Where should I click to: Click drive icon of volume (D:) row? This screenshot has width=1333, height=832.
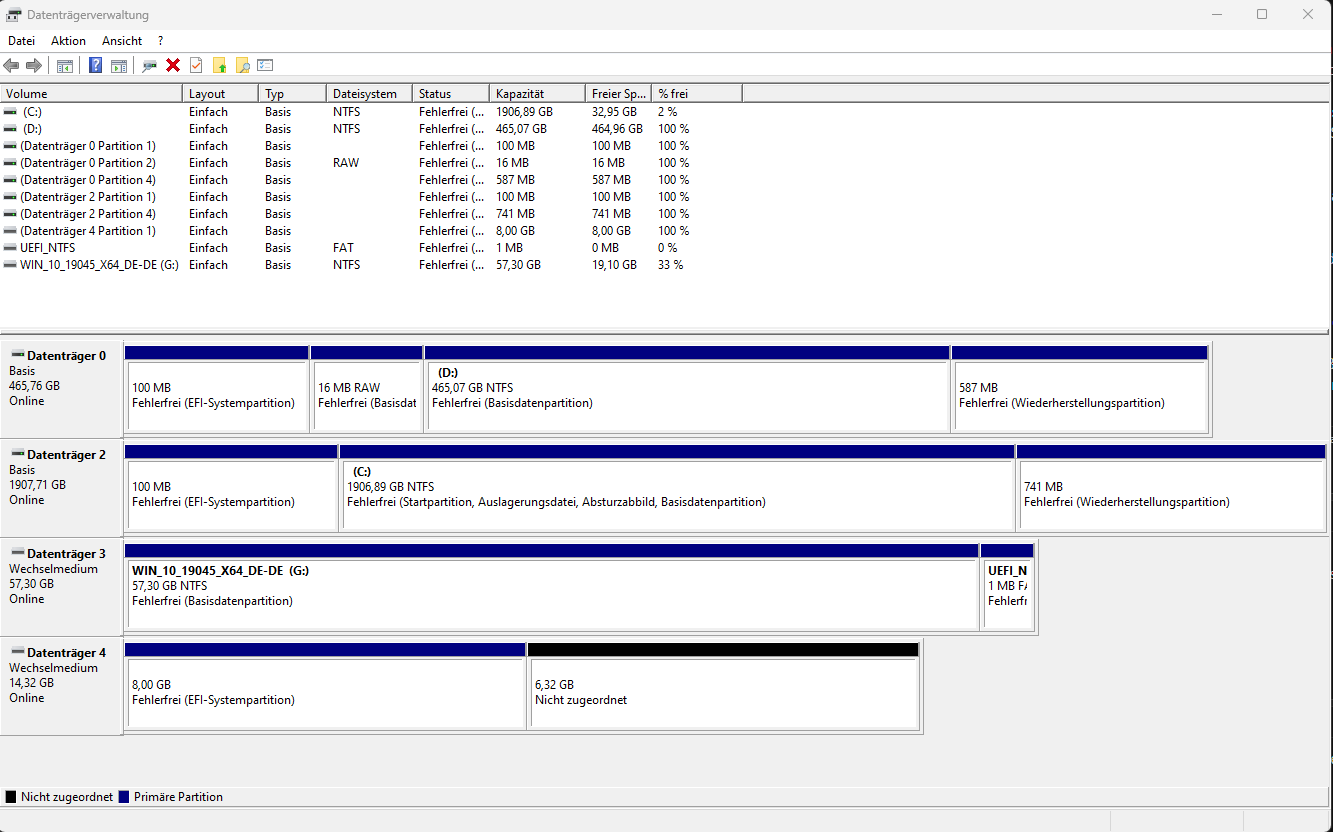[x=10, y=129]
